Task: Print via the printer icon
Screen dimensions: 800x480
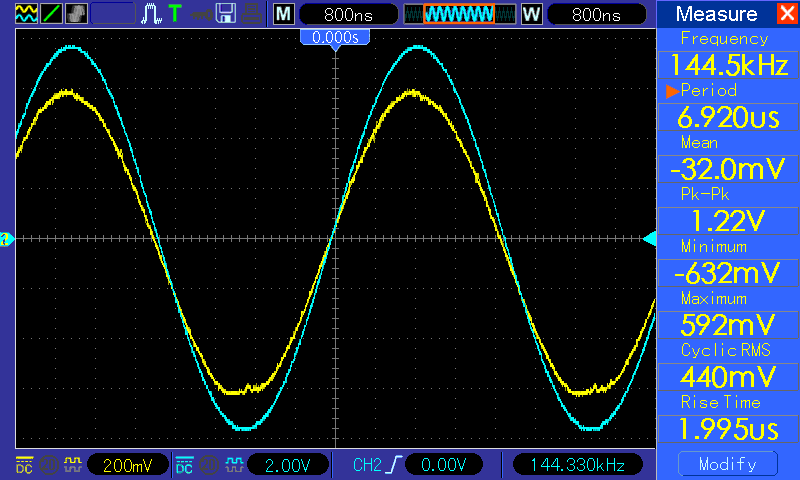Action: click(x=252, y=13)
